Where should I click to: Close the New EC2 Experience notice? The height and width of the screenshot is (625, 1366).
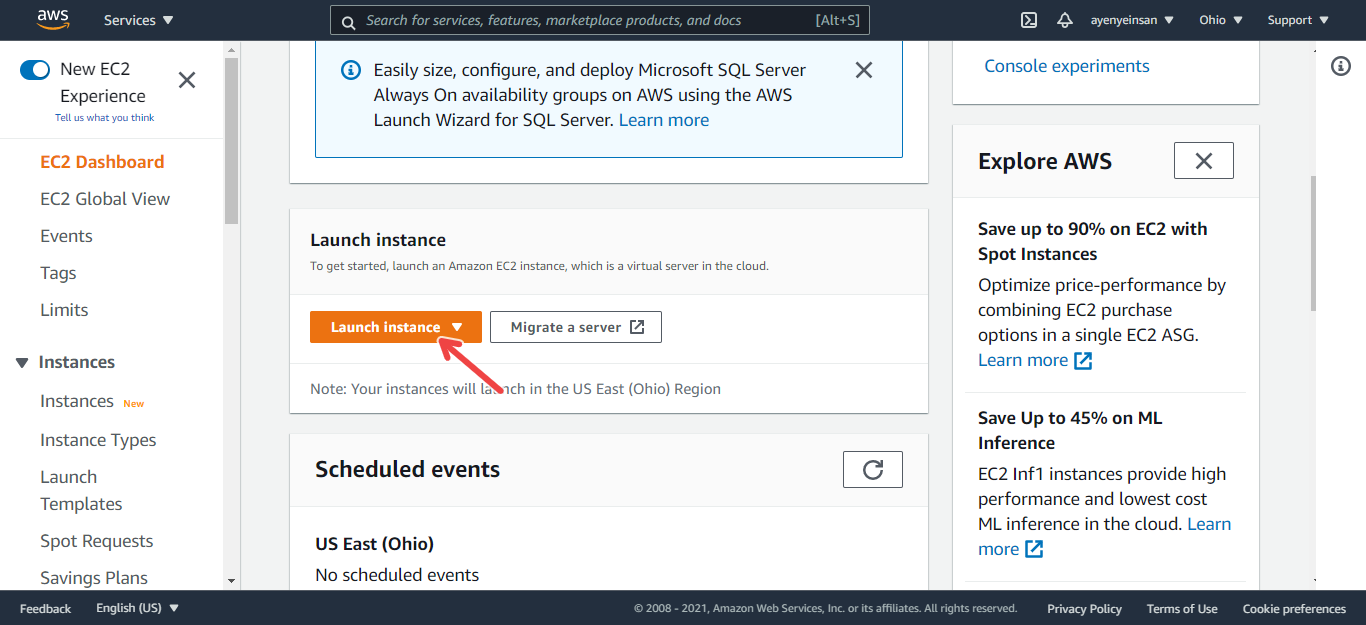tap(187, 80)
